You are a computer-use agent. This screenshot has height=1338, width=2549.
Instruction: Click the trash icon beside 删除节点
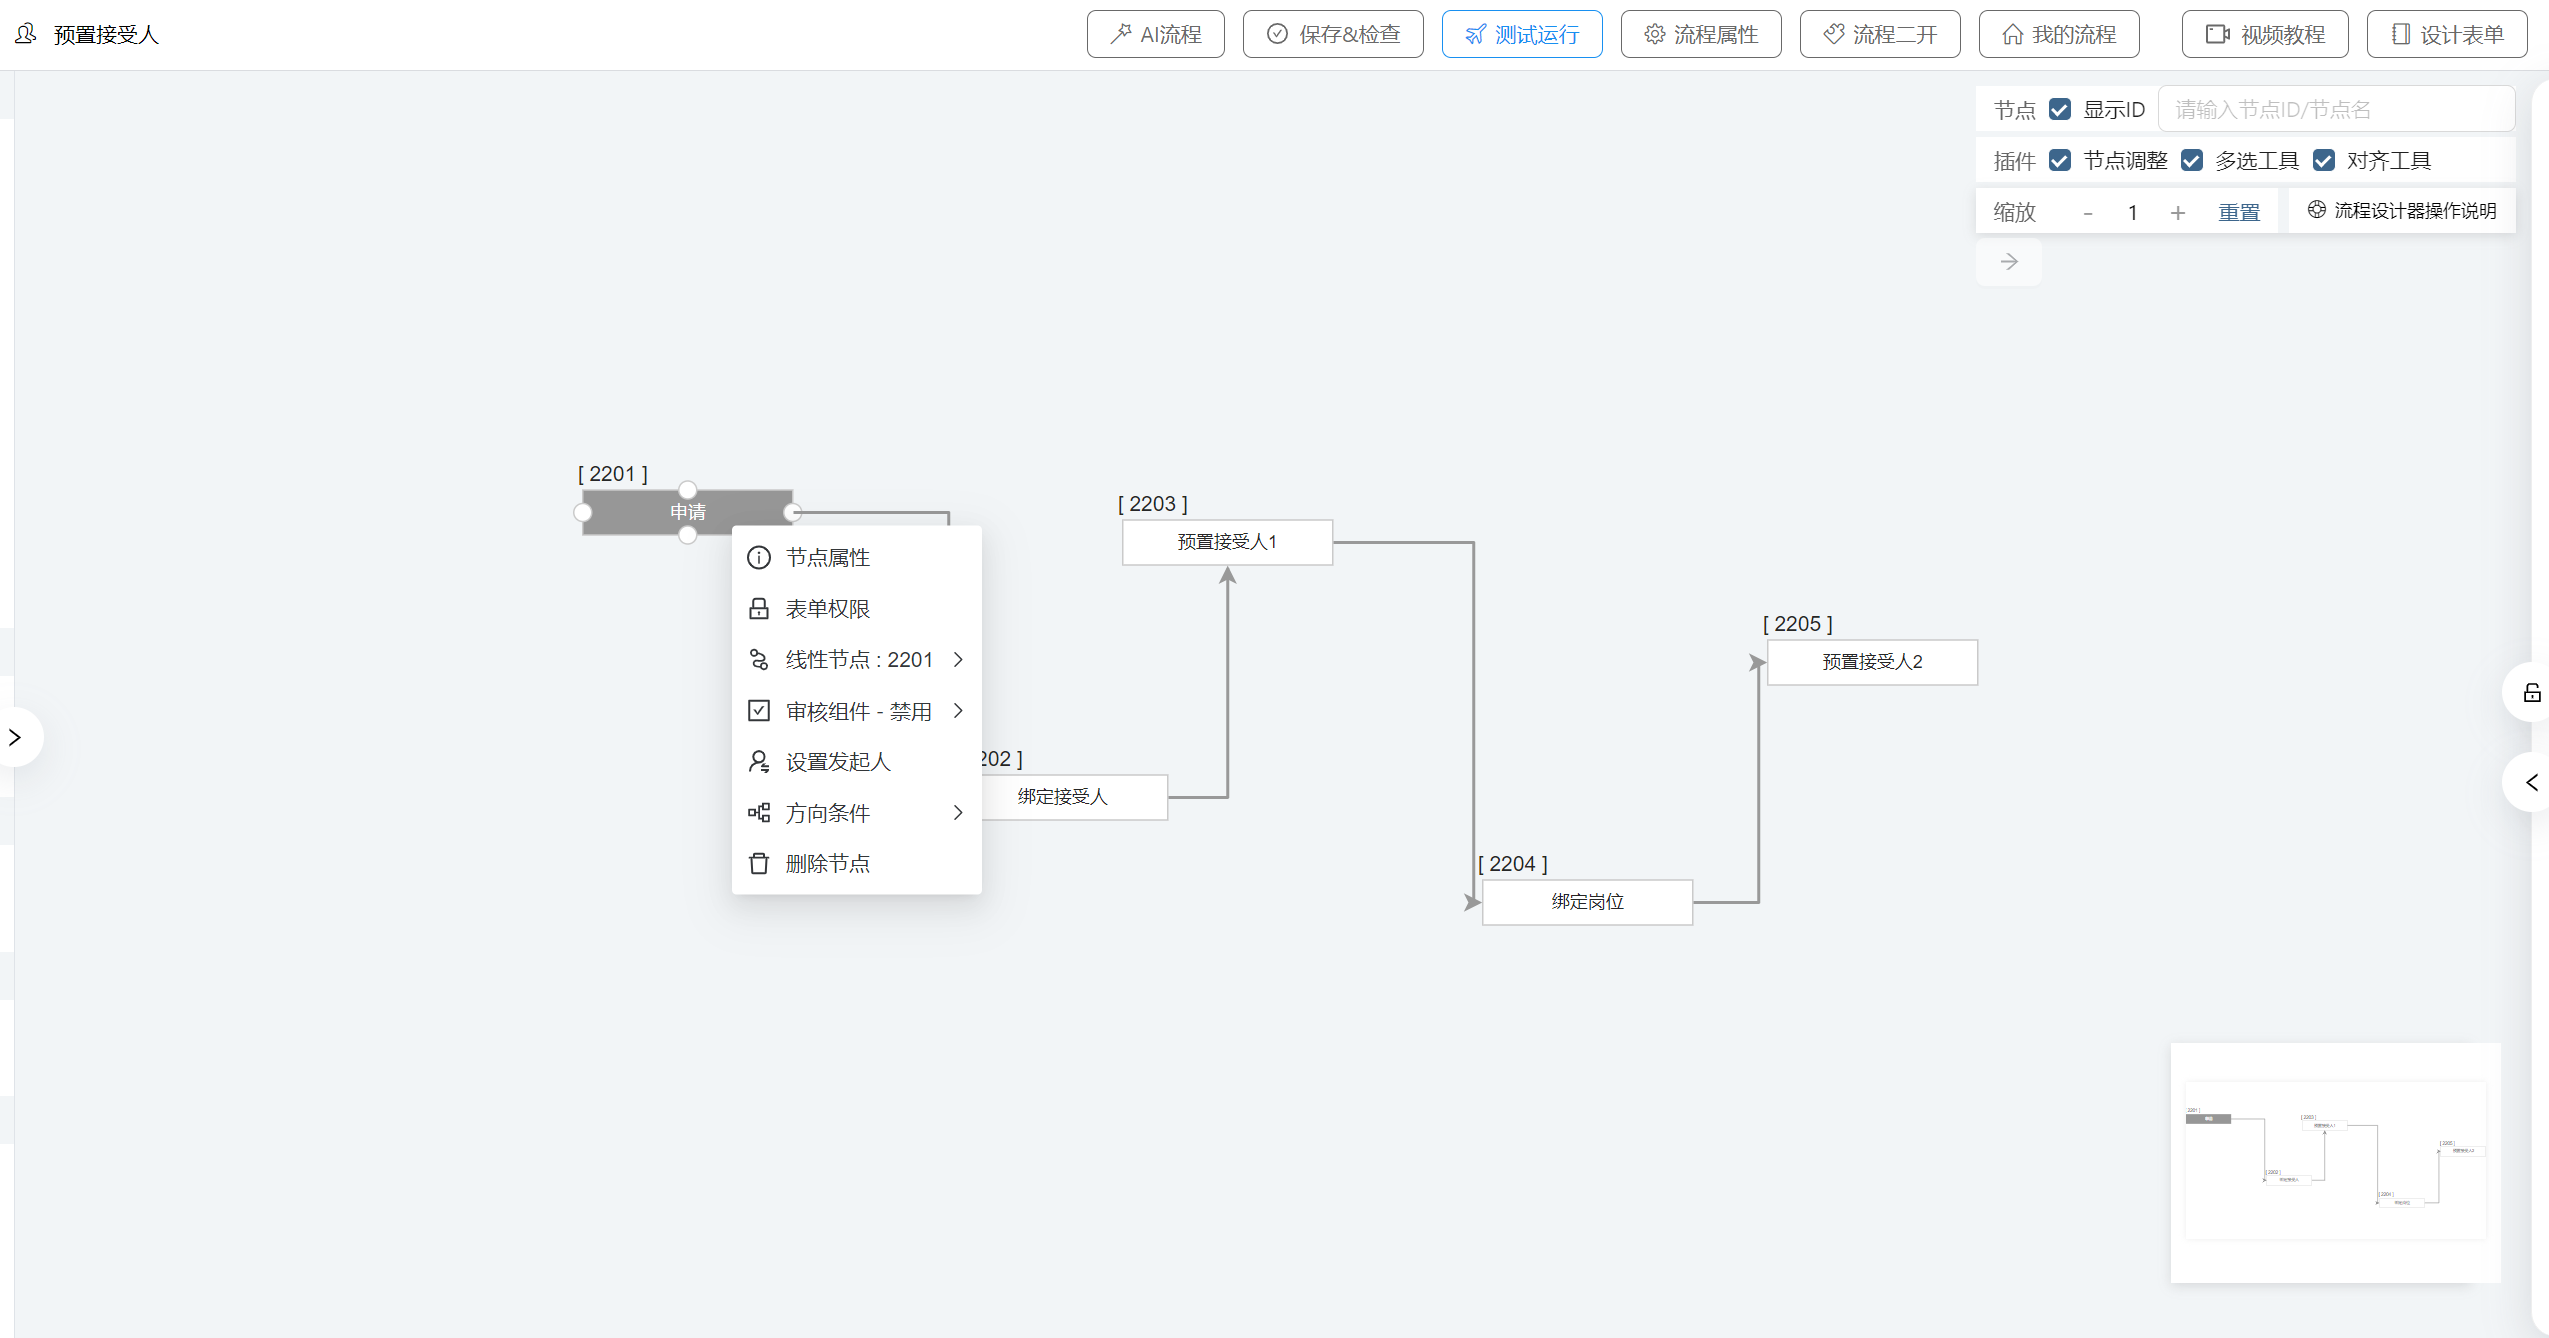click(x=759, y=863)
